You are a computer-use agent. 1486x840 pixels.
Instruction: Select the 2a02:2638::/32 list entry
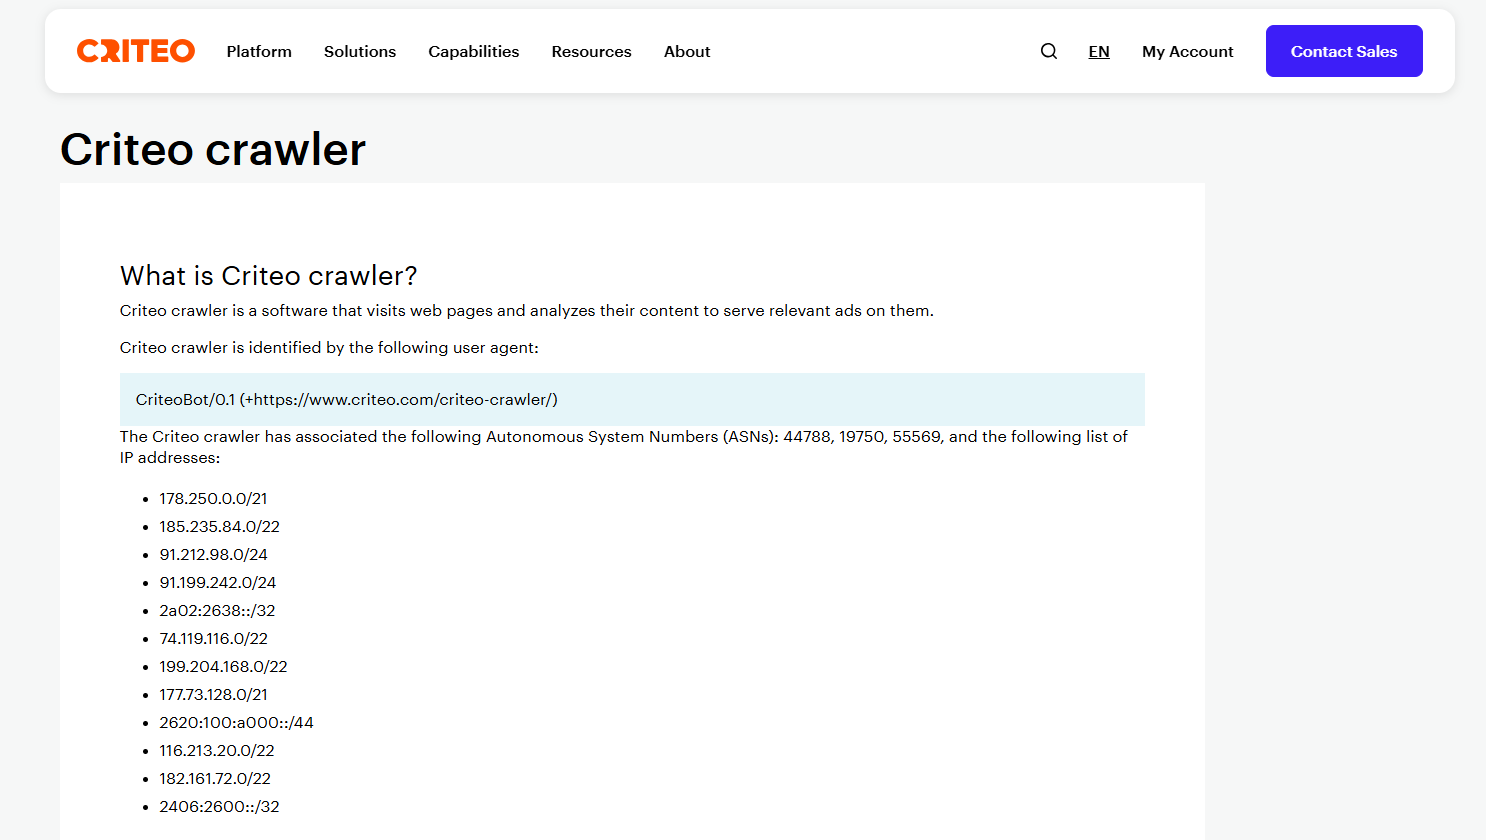(217, 610)
